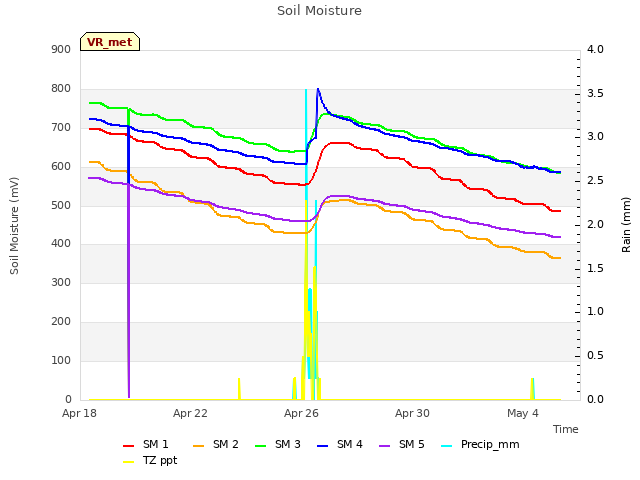Click the Soil Moisture (mV) axis title
The width and height of the screenshot is (640, 480).
point(14,226)
